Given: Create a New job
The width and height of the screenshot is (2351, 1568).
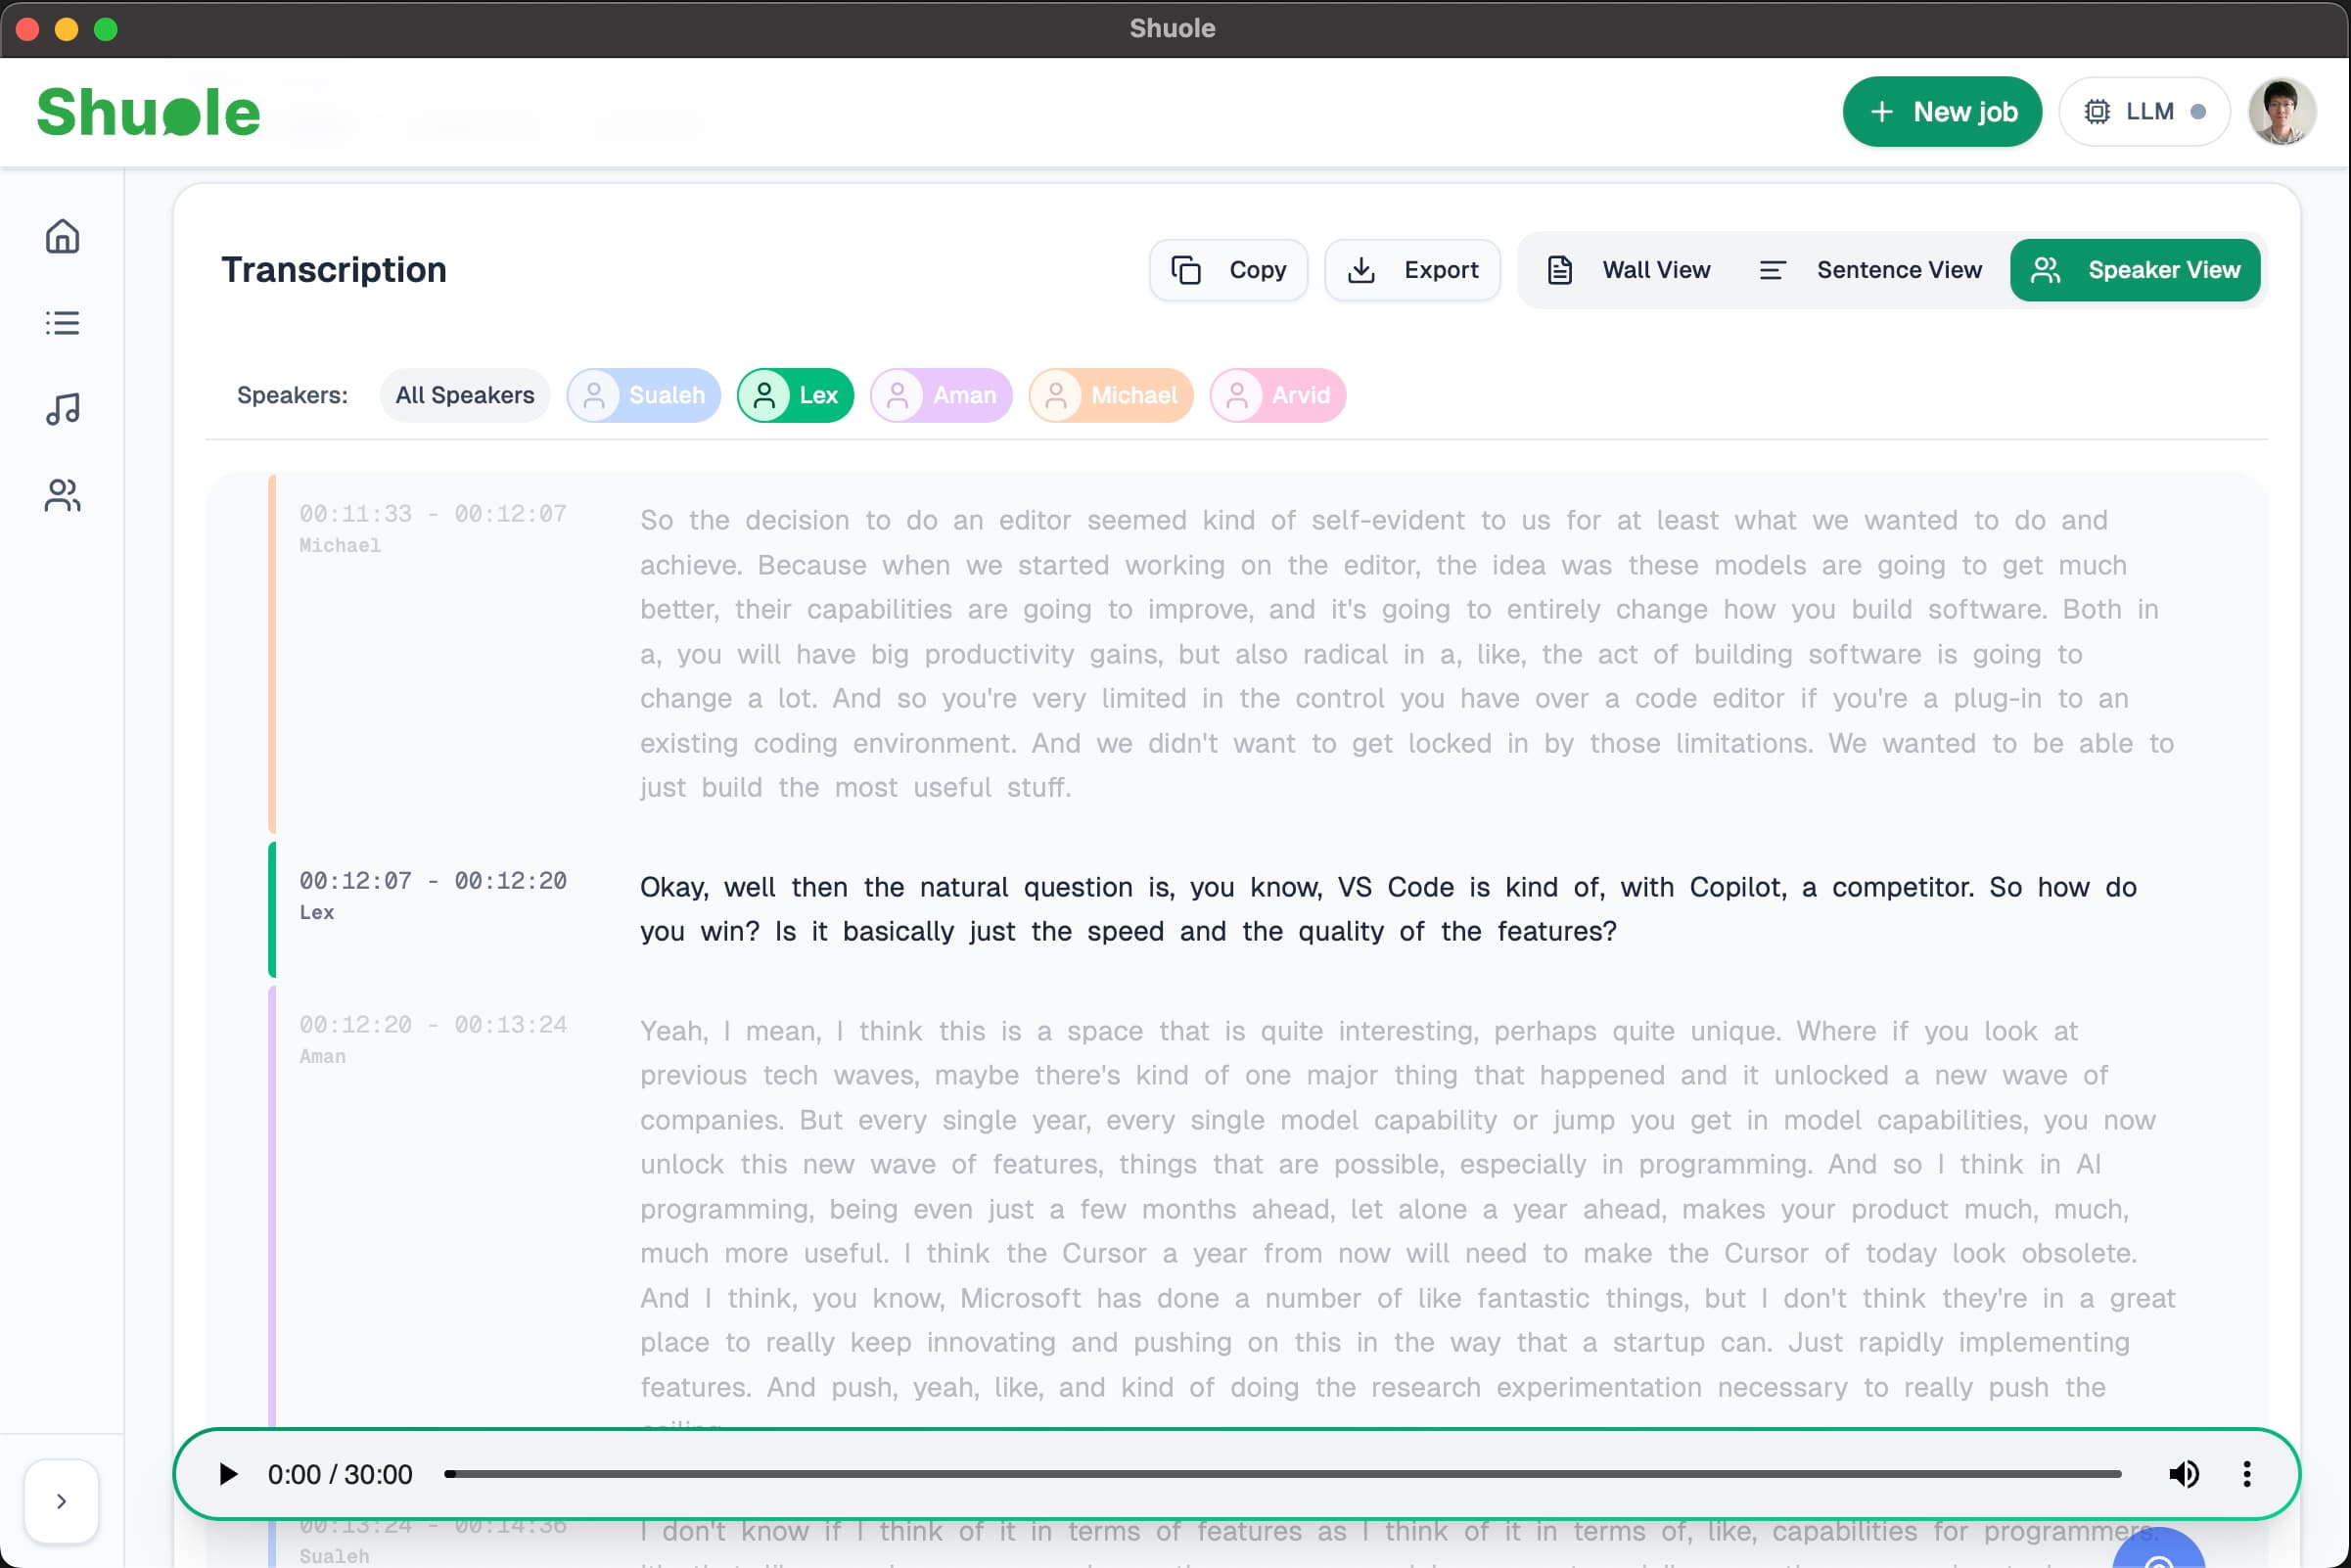Looking at the screenshot, I should (1942, 111).
